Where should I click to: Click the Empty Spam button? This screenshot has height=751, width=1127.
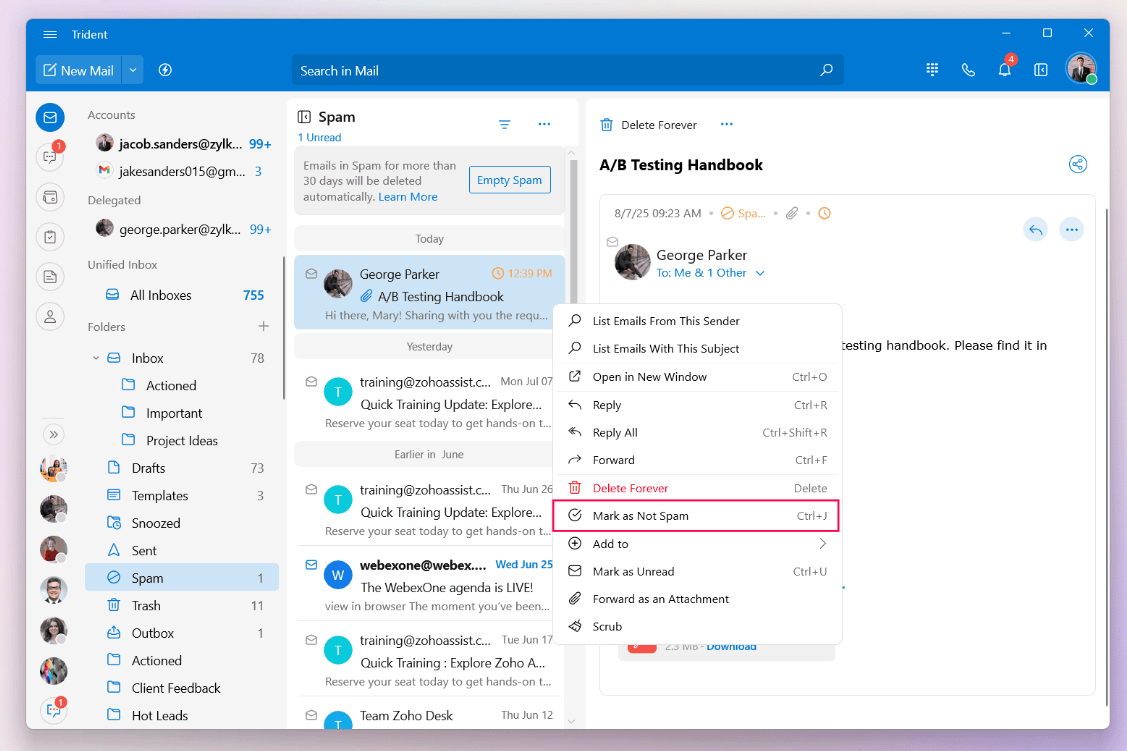tap(510, 180)
